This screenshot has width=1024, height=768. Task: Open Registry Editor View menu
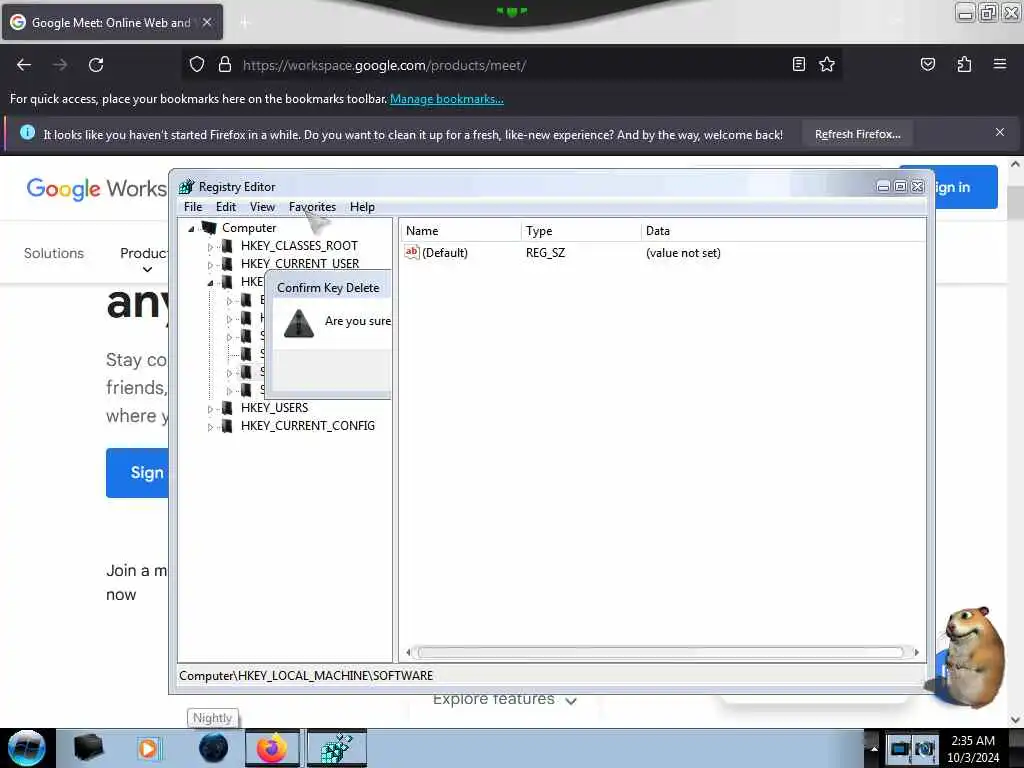(263, 206)
